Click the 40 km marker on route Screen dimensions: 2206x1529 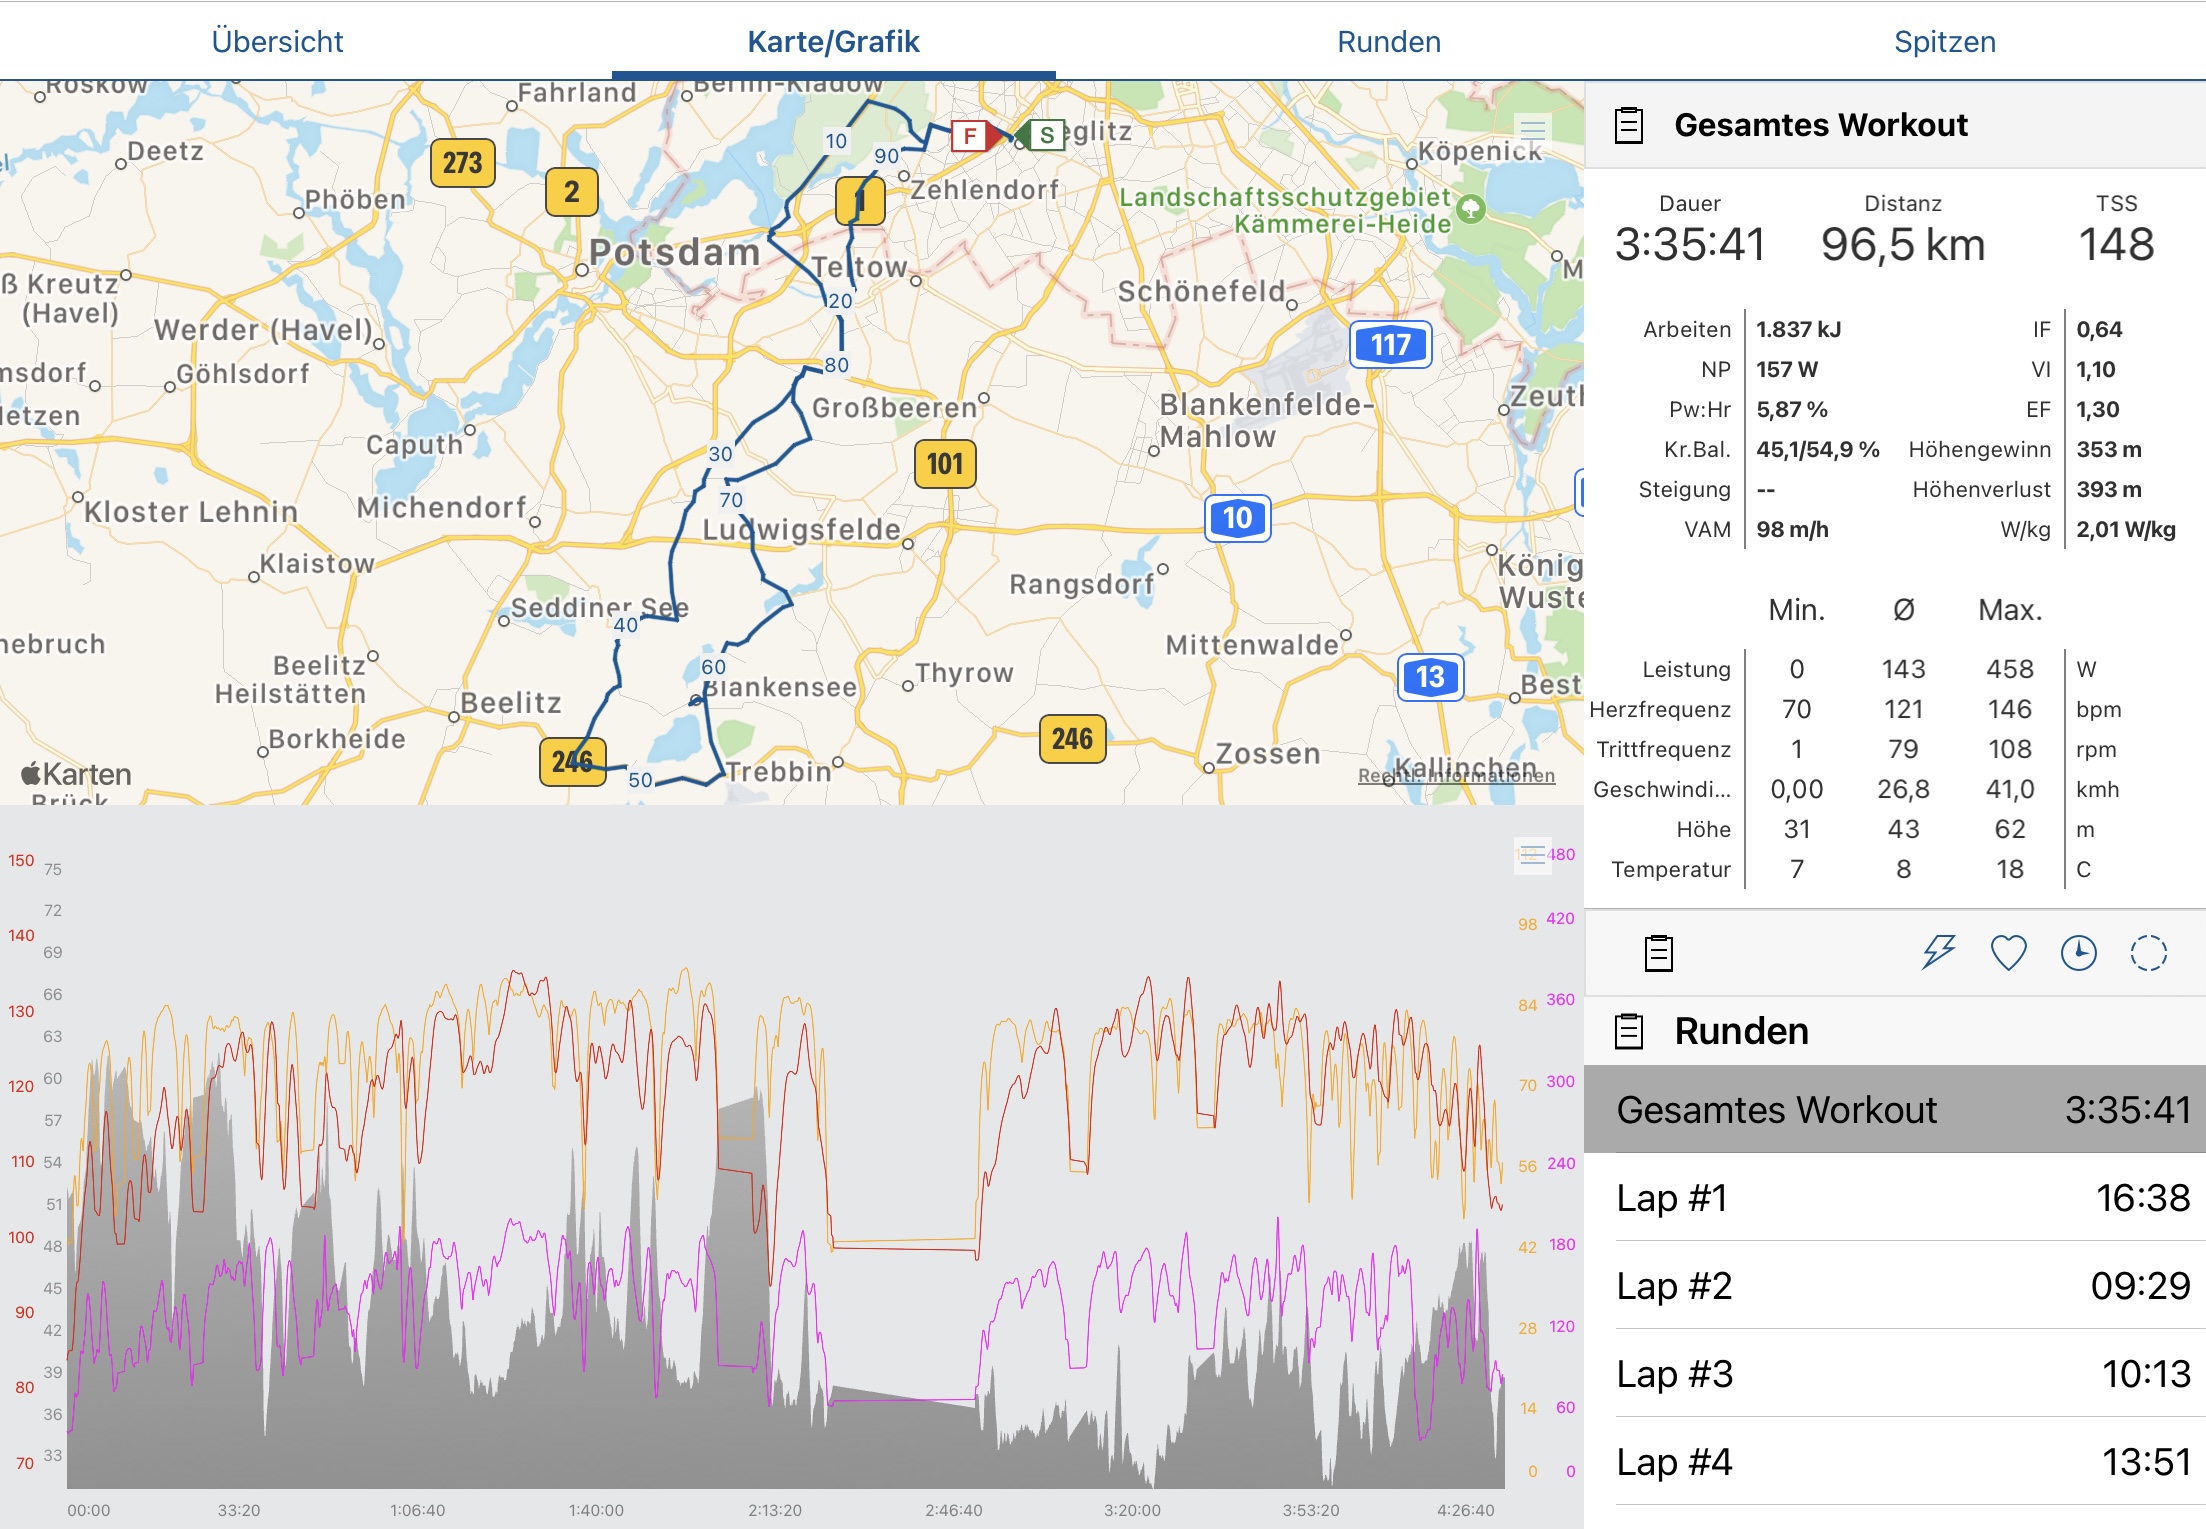pyautogui.click(x=626, y=625)
